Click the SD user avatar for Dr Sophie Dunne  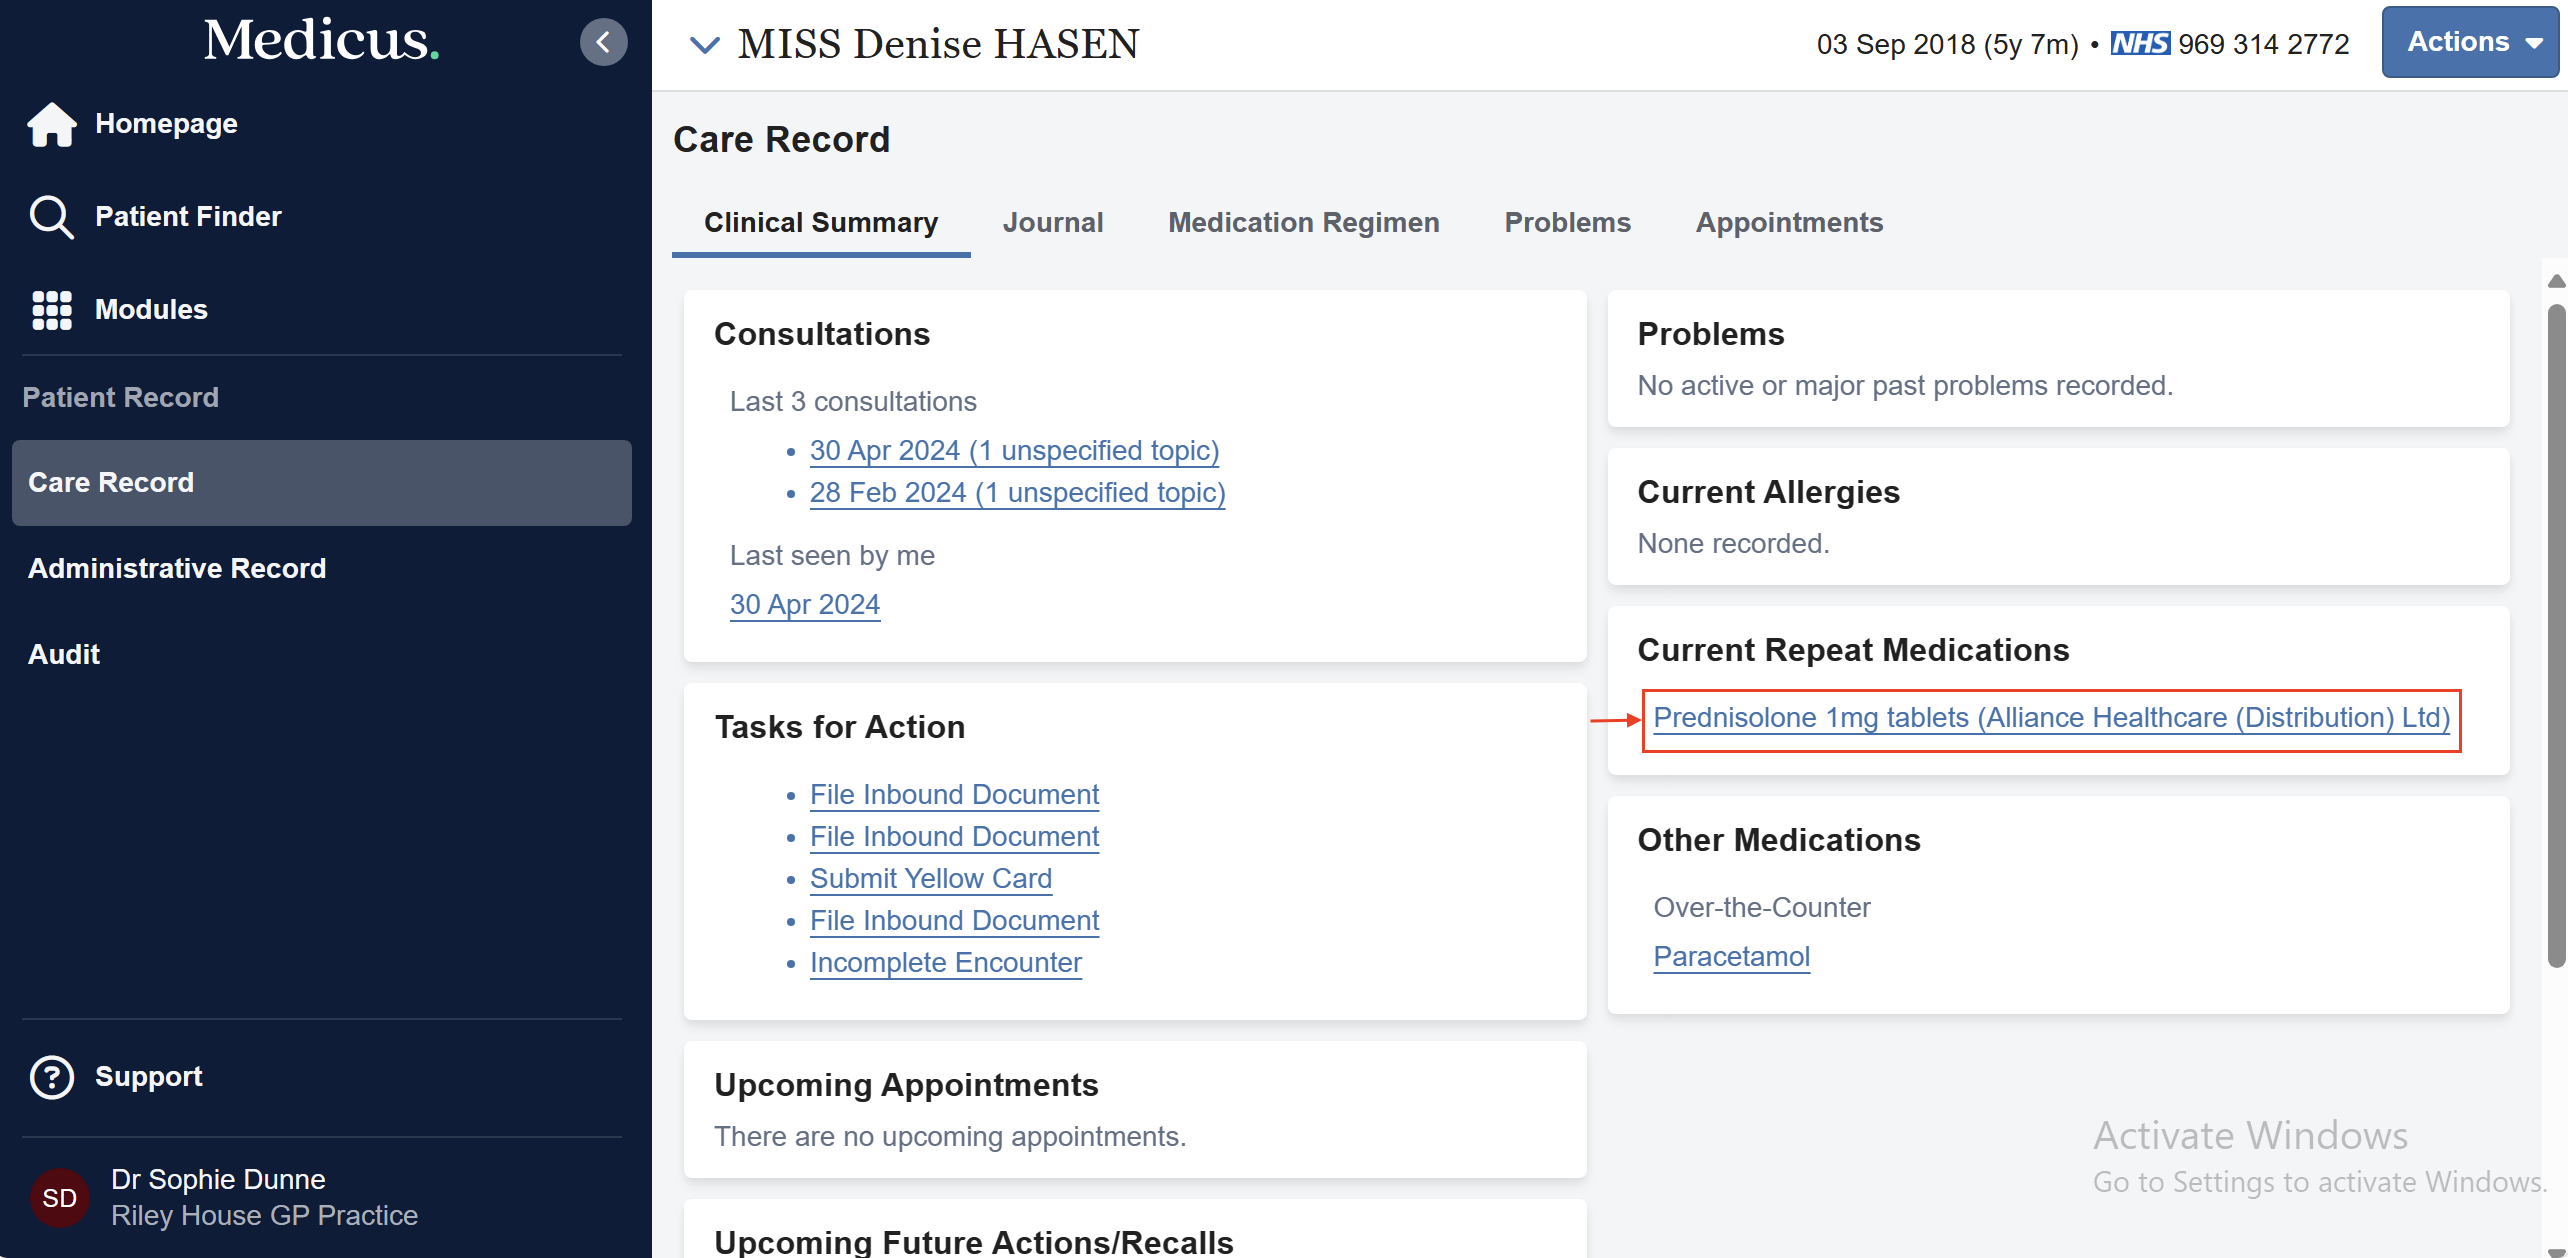(59, 1197)
